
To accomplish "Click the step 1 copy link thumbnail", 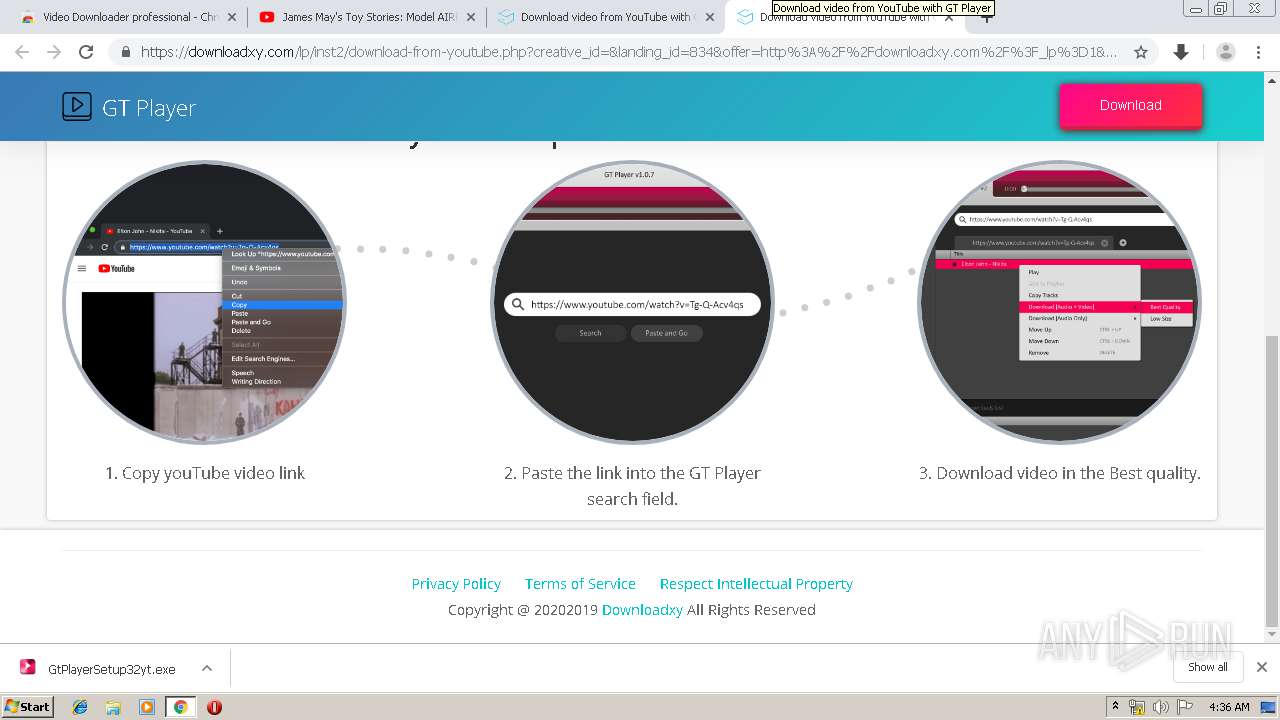I will click(205, 302).
